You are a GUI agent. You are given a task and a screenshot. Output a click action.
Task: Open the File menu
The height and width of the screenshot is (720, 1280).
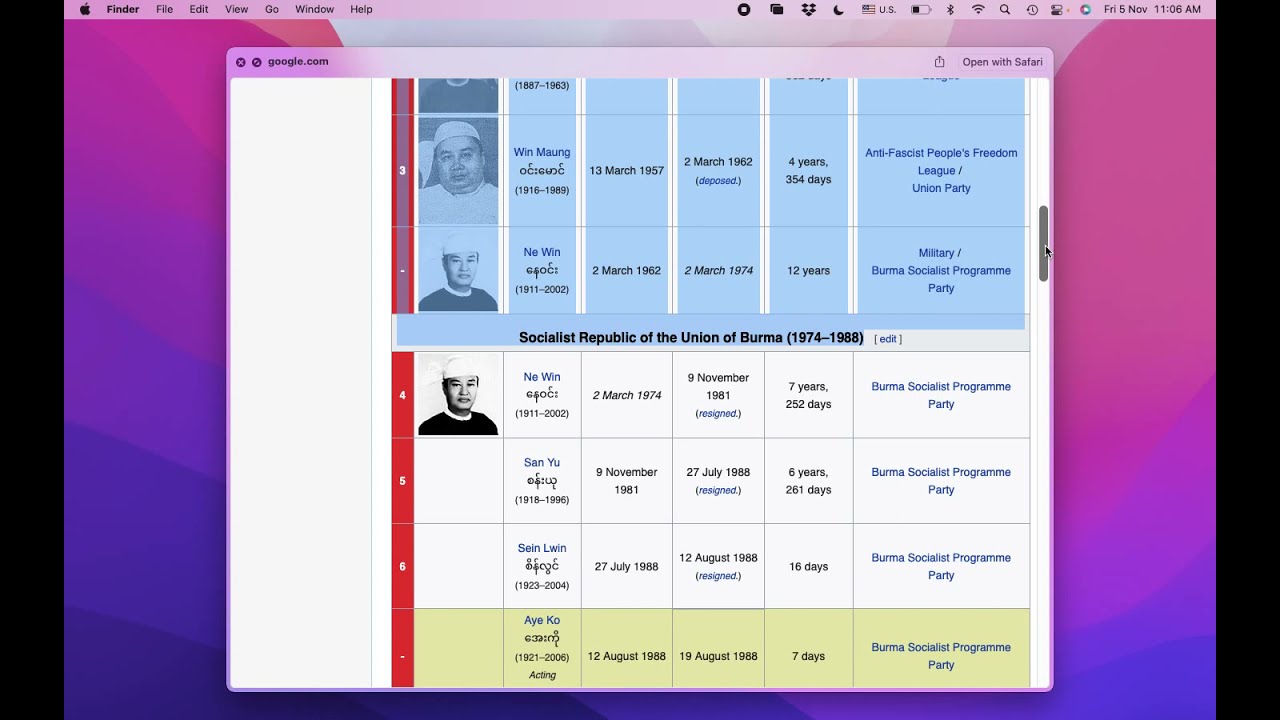click(164, 9)
